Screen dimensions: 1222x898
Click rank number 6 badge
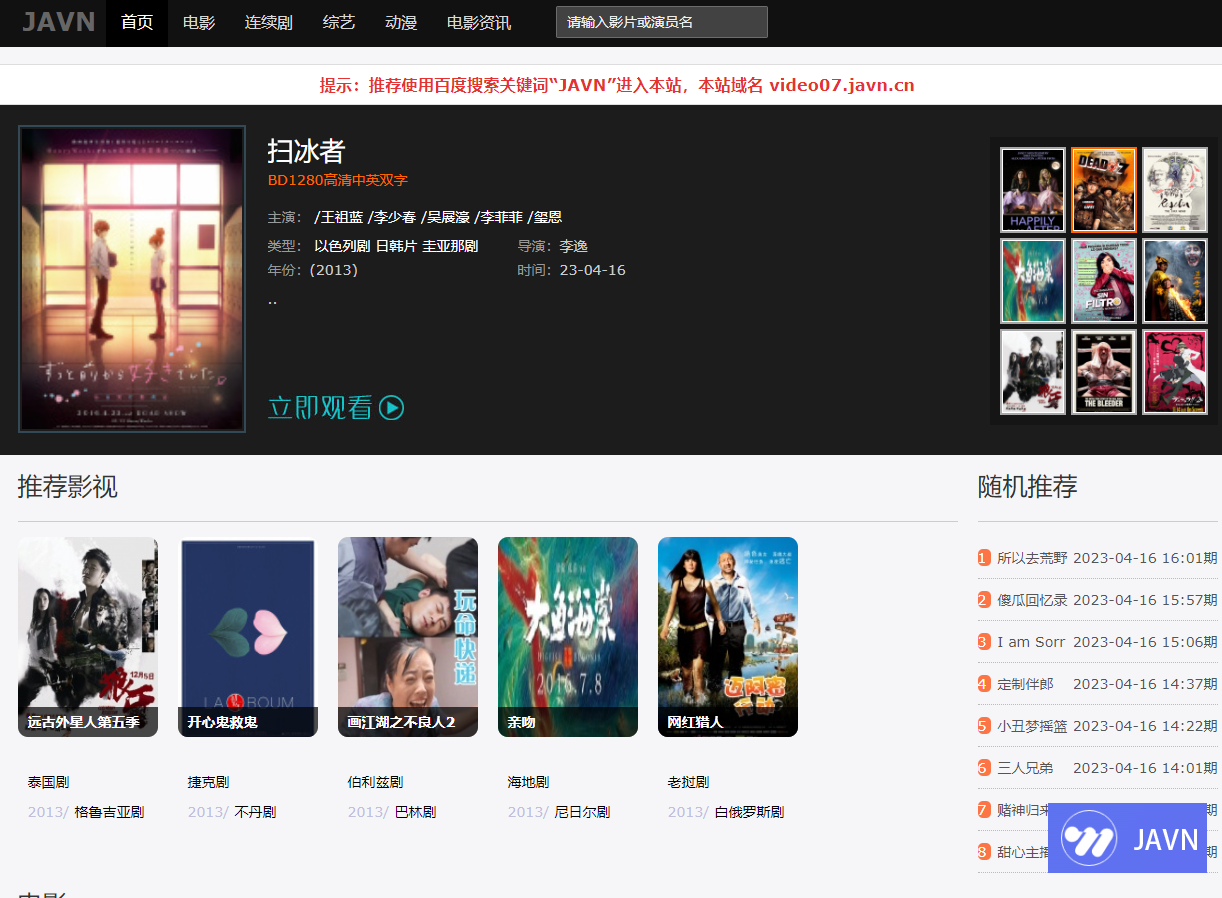pyautogui.click(x=984, y=768)
